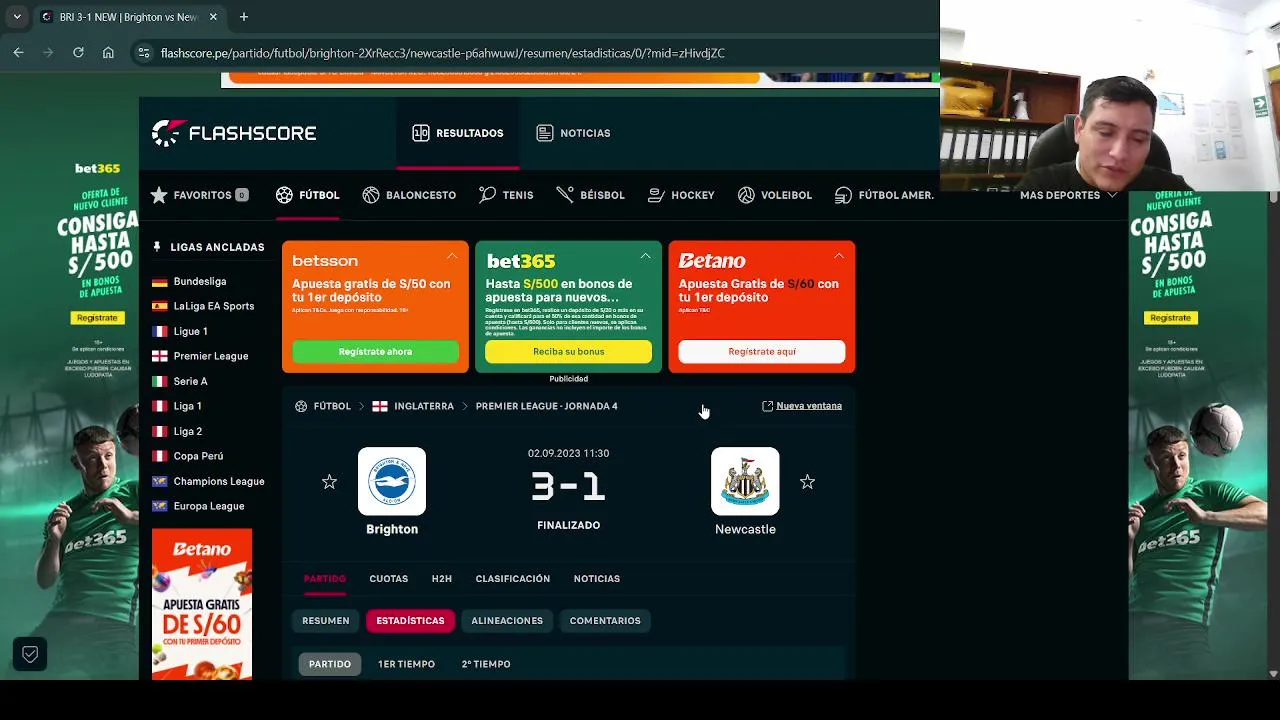Click the Flashscore logo
Image resolution: width=1280 pixels, height=720 pixels.
pyautogui.click(x=234, y=133)
